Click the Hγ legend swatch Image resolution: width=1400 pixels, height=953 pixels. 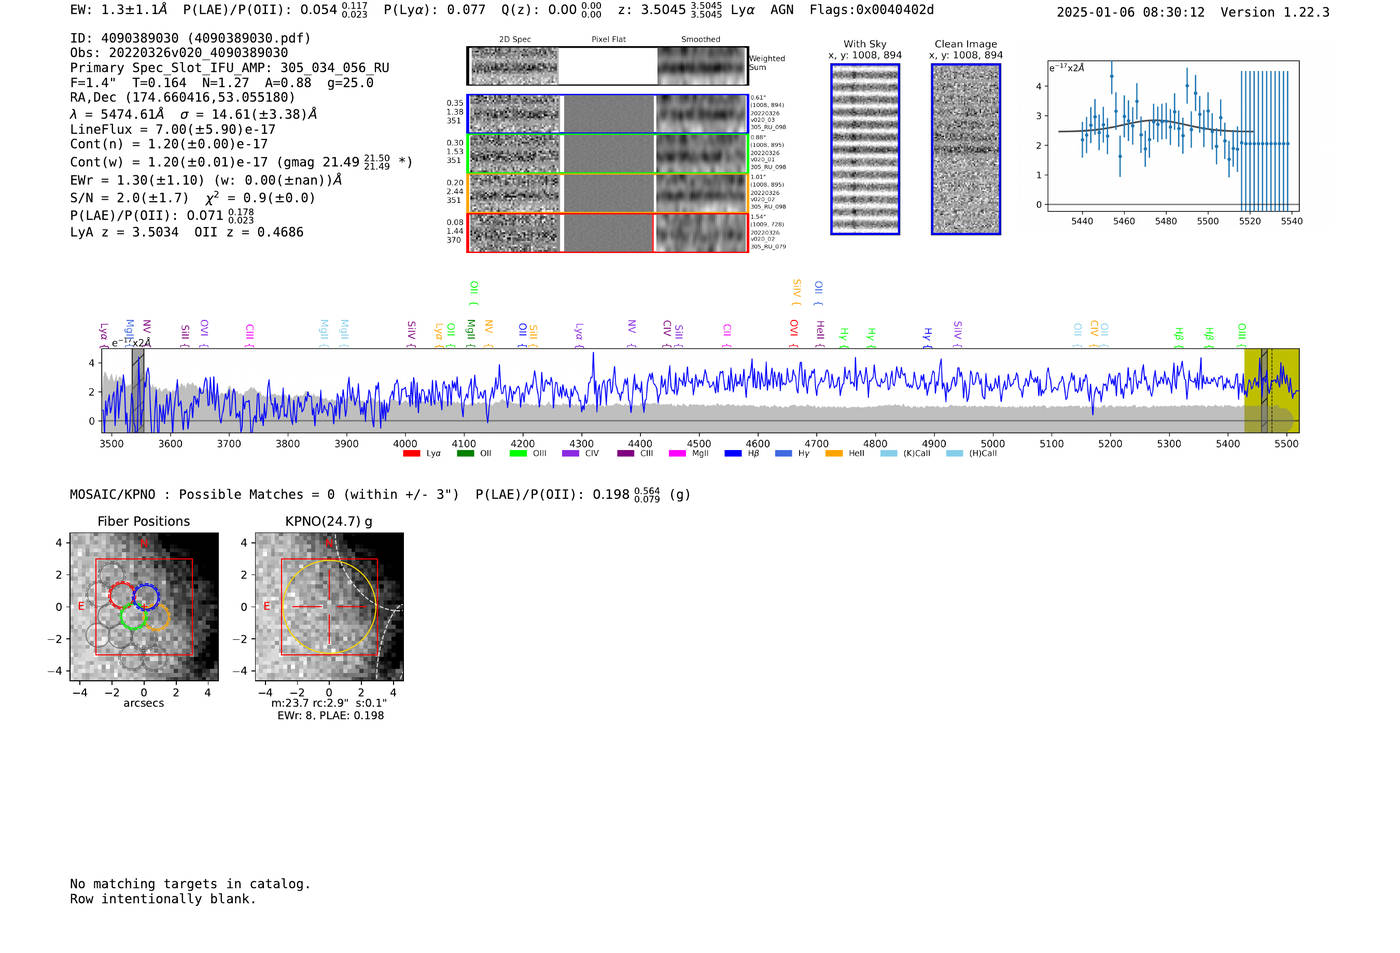(783, 454)
